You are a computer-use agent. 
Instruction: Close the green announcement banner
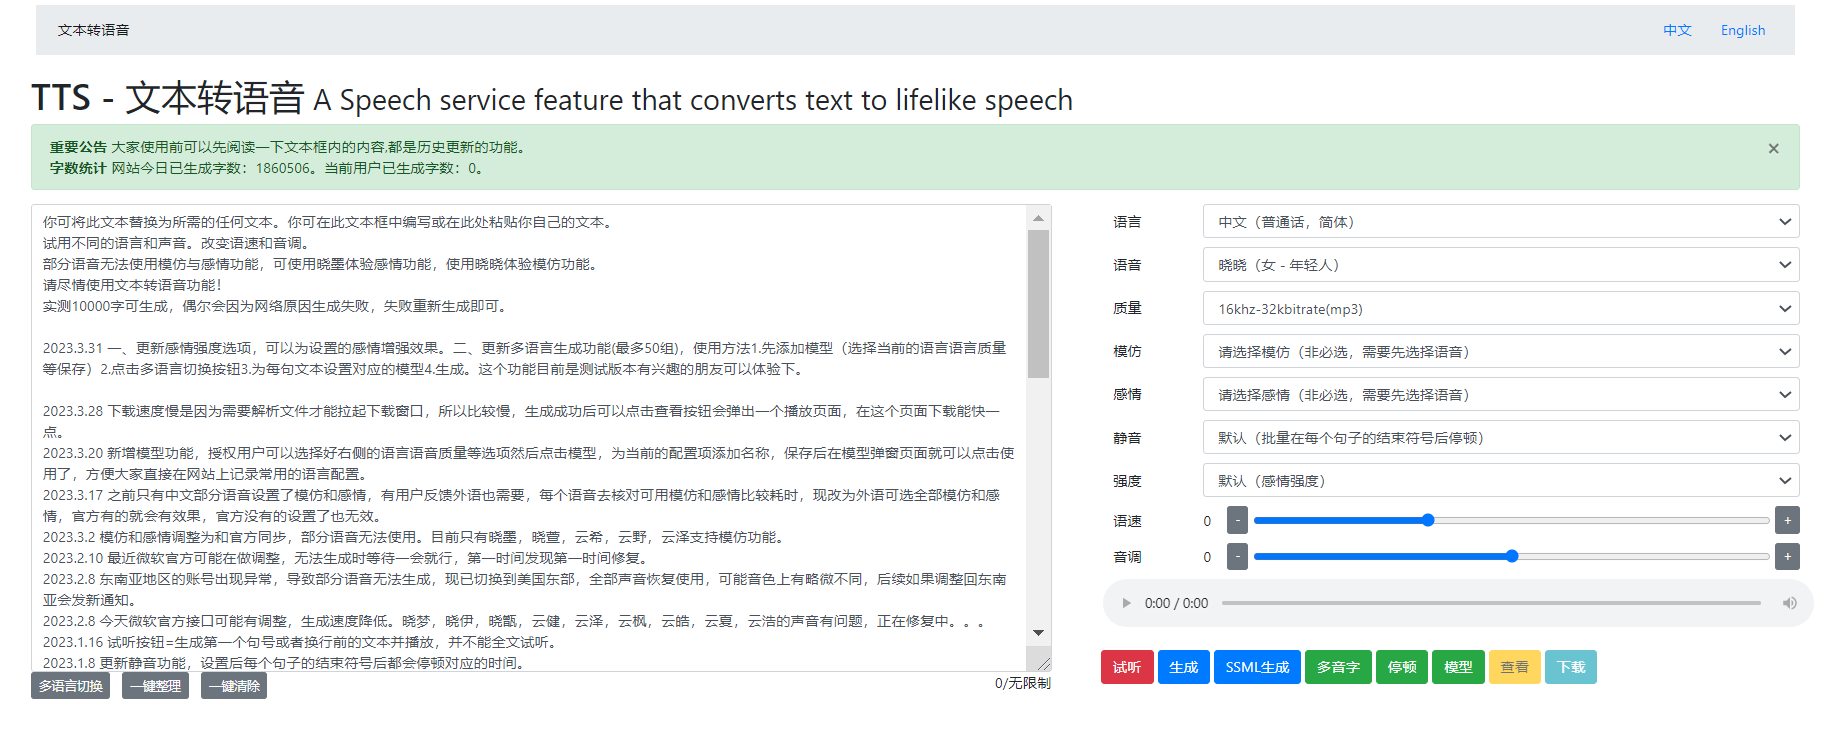click(x=1773, y=149)
